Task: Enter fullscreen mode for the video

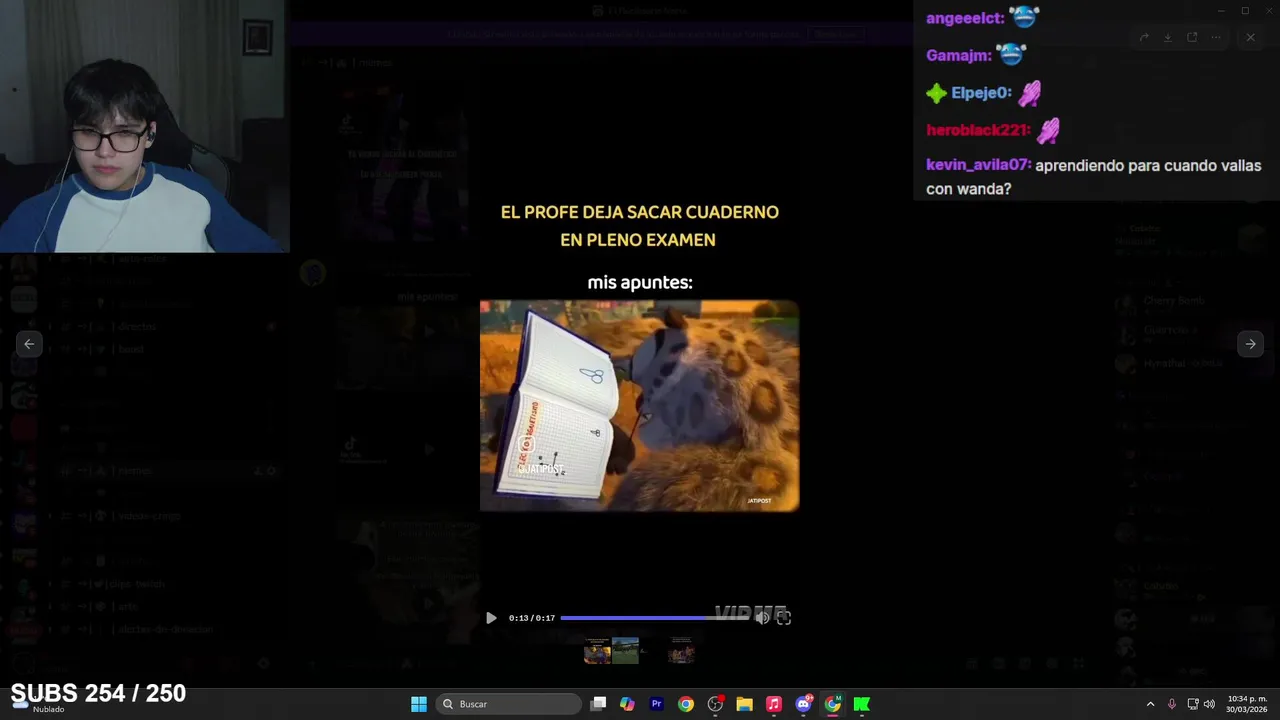Action: [784, 618]
